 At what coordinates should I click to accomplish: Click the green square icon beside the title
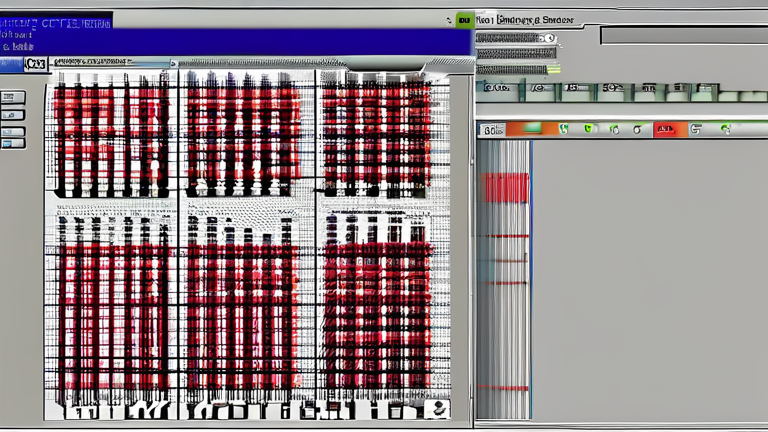(x=464, y=20)
